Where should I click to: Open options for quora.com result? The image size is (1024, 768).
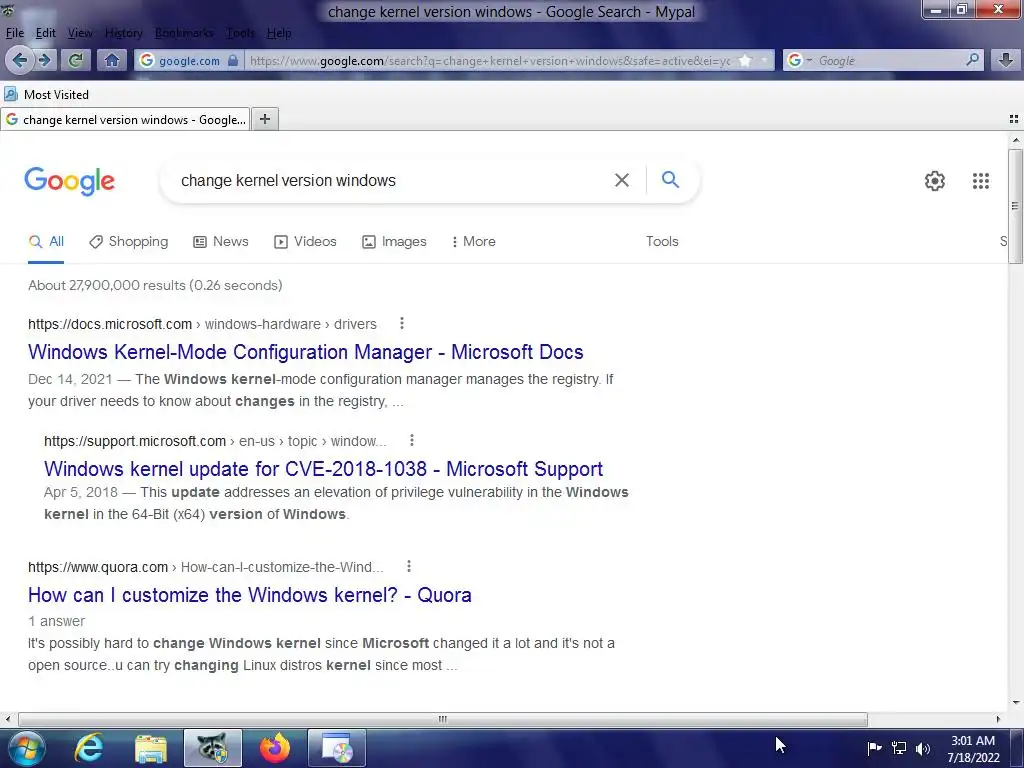coord(409,566)
